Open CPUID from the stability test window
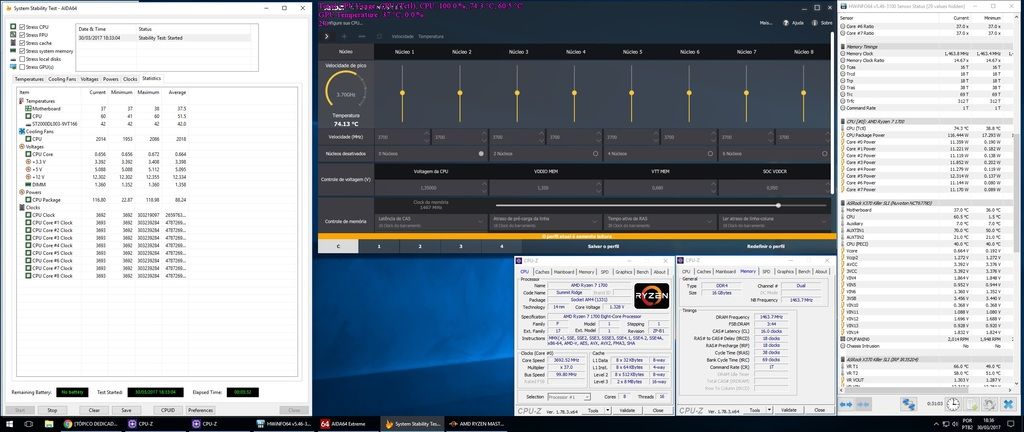Screen dimensions: 1024x432 pos(168,410)
